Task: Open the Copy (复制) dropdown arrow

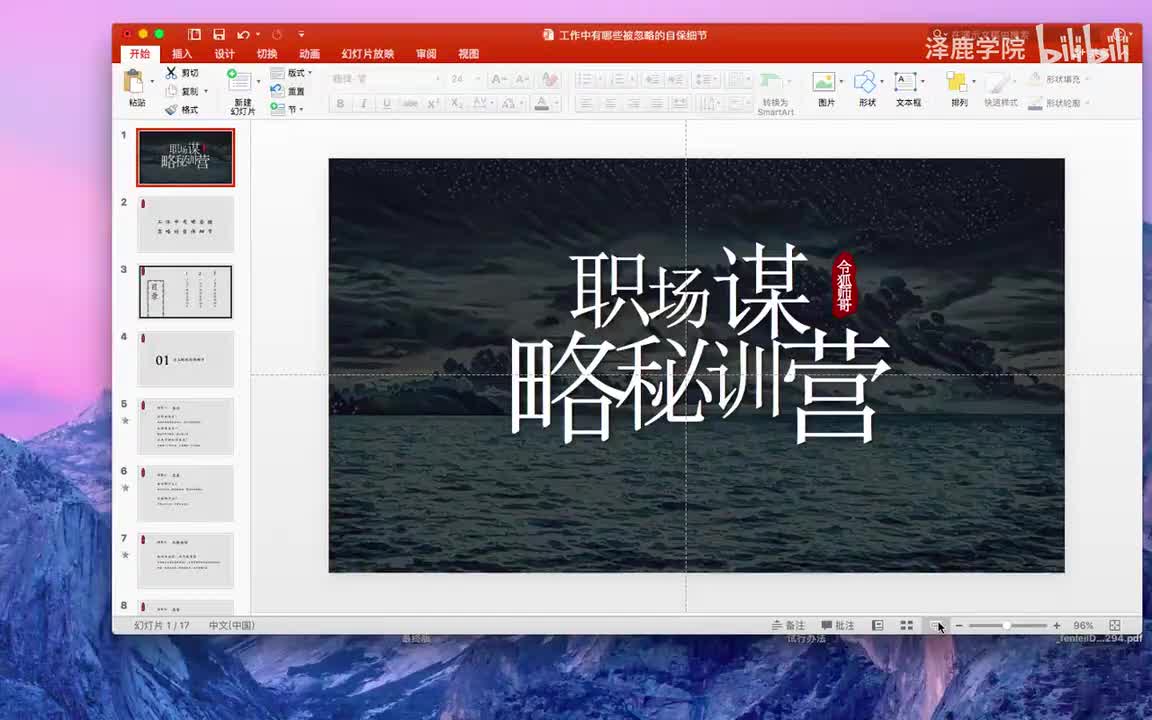Action: 206,91
